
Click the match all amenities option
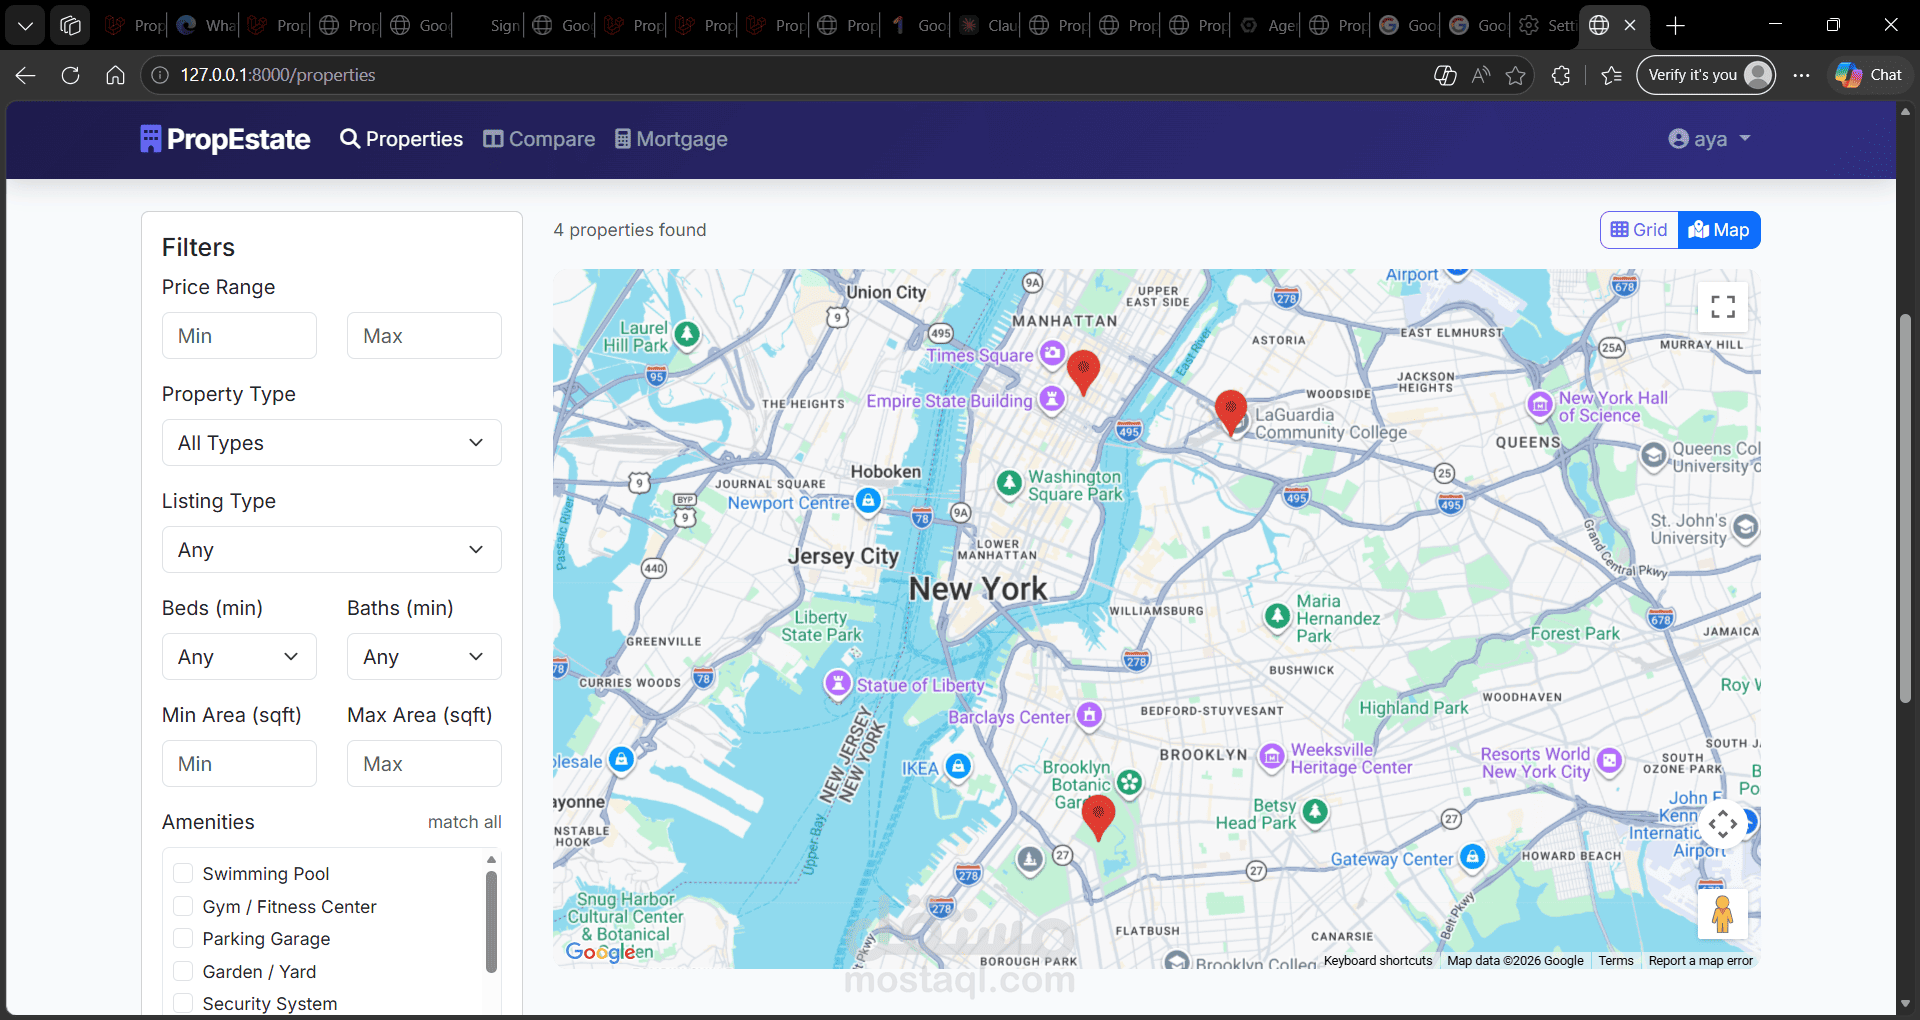(x=465, y=822)
